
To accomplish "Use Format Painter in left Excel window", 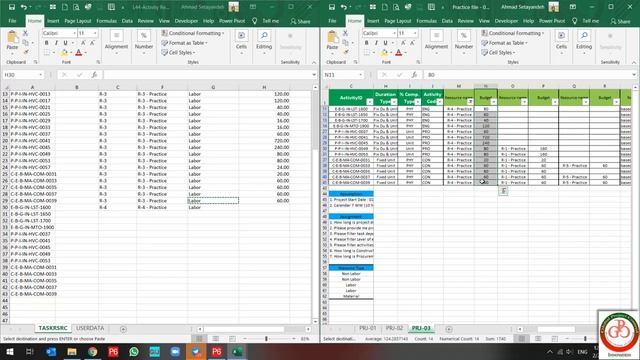I will 25,52.
